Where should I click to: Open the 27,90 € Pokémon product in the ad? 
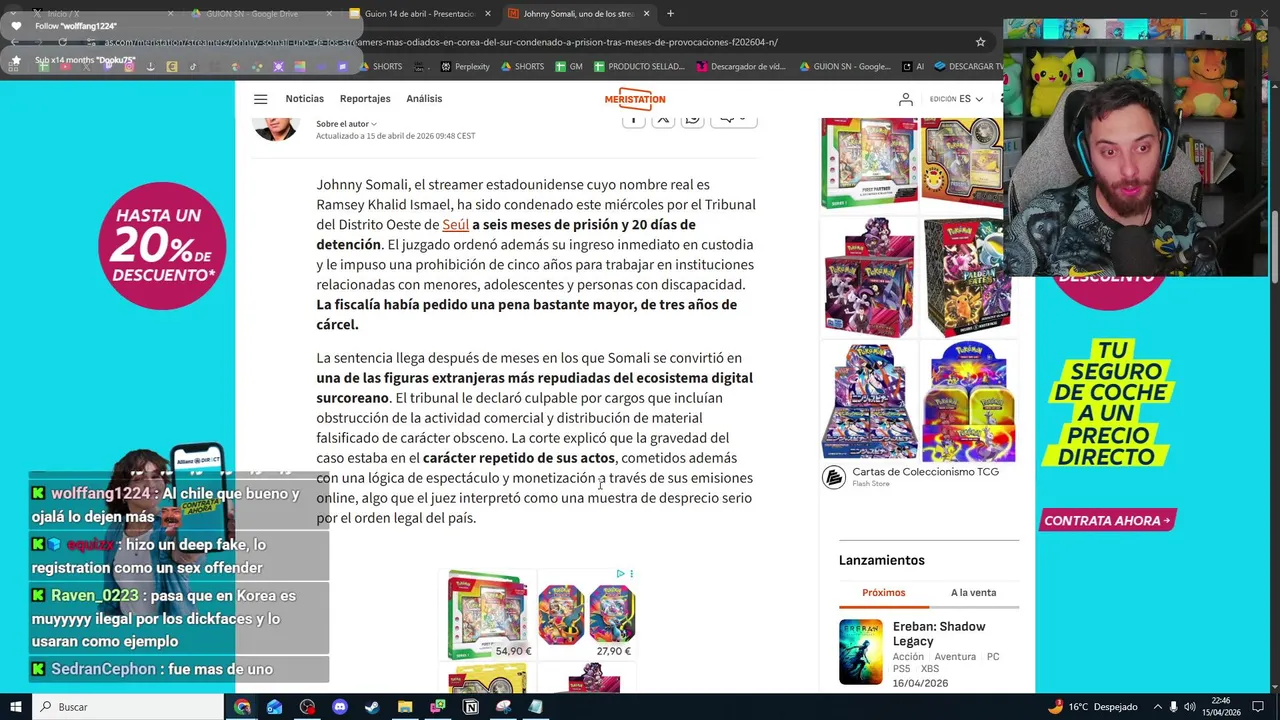click(x=587, y=615)
